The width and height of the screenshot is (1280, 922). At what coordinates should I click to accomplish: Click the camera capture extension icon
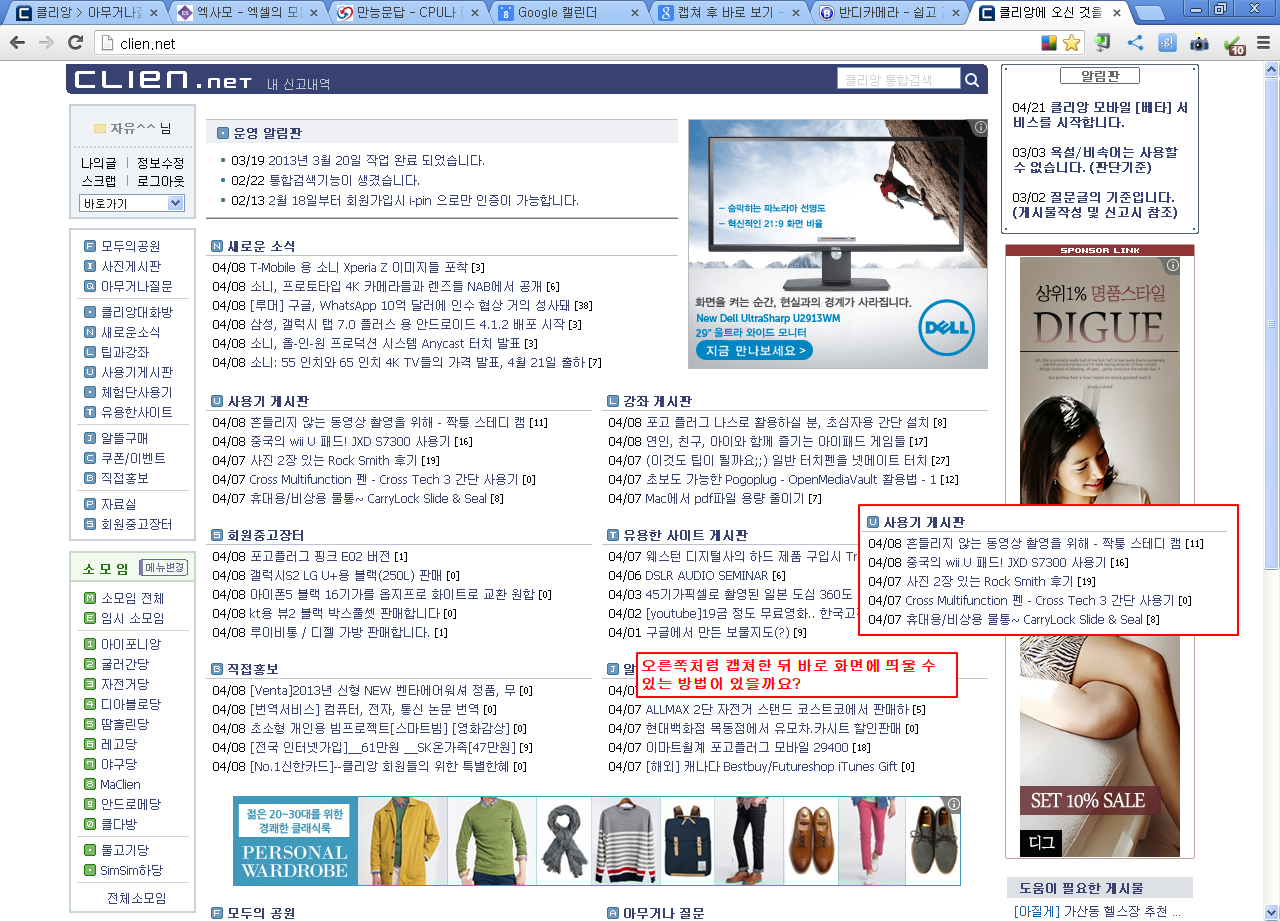click(x=1199, y=43)
